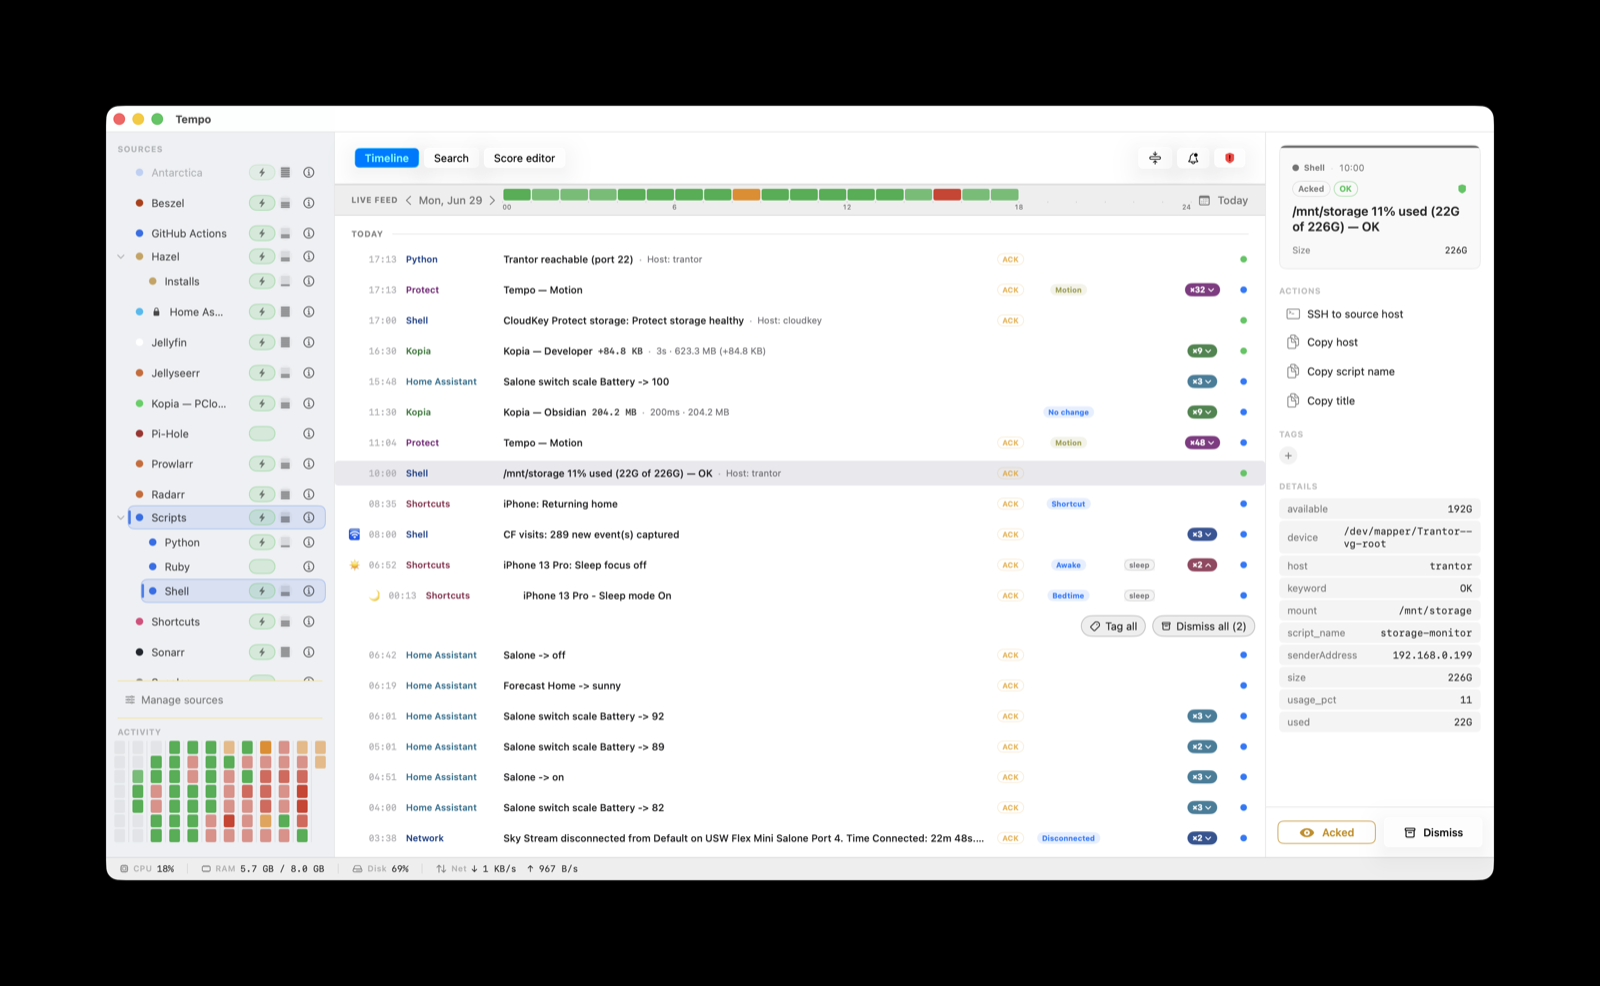Image resolution: width=1600 pixels, height=986 pixels.
Task: Click the bell notifications icon
Action: point(1193,158)
